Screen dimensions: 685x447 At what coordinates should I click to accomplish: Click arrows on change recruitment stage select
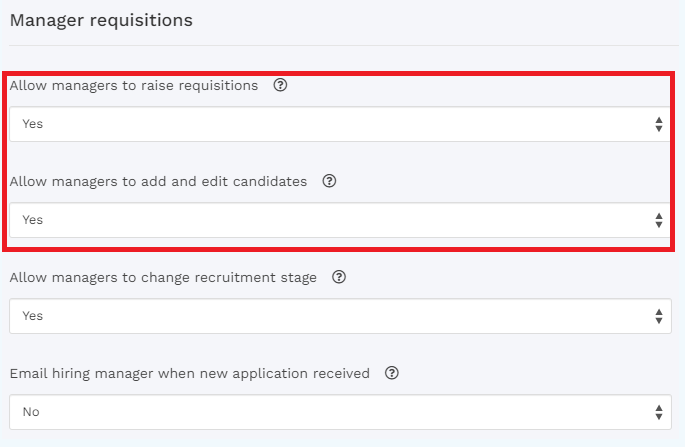658,316
